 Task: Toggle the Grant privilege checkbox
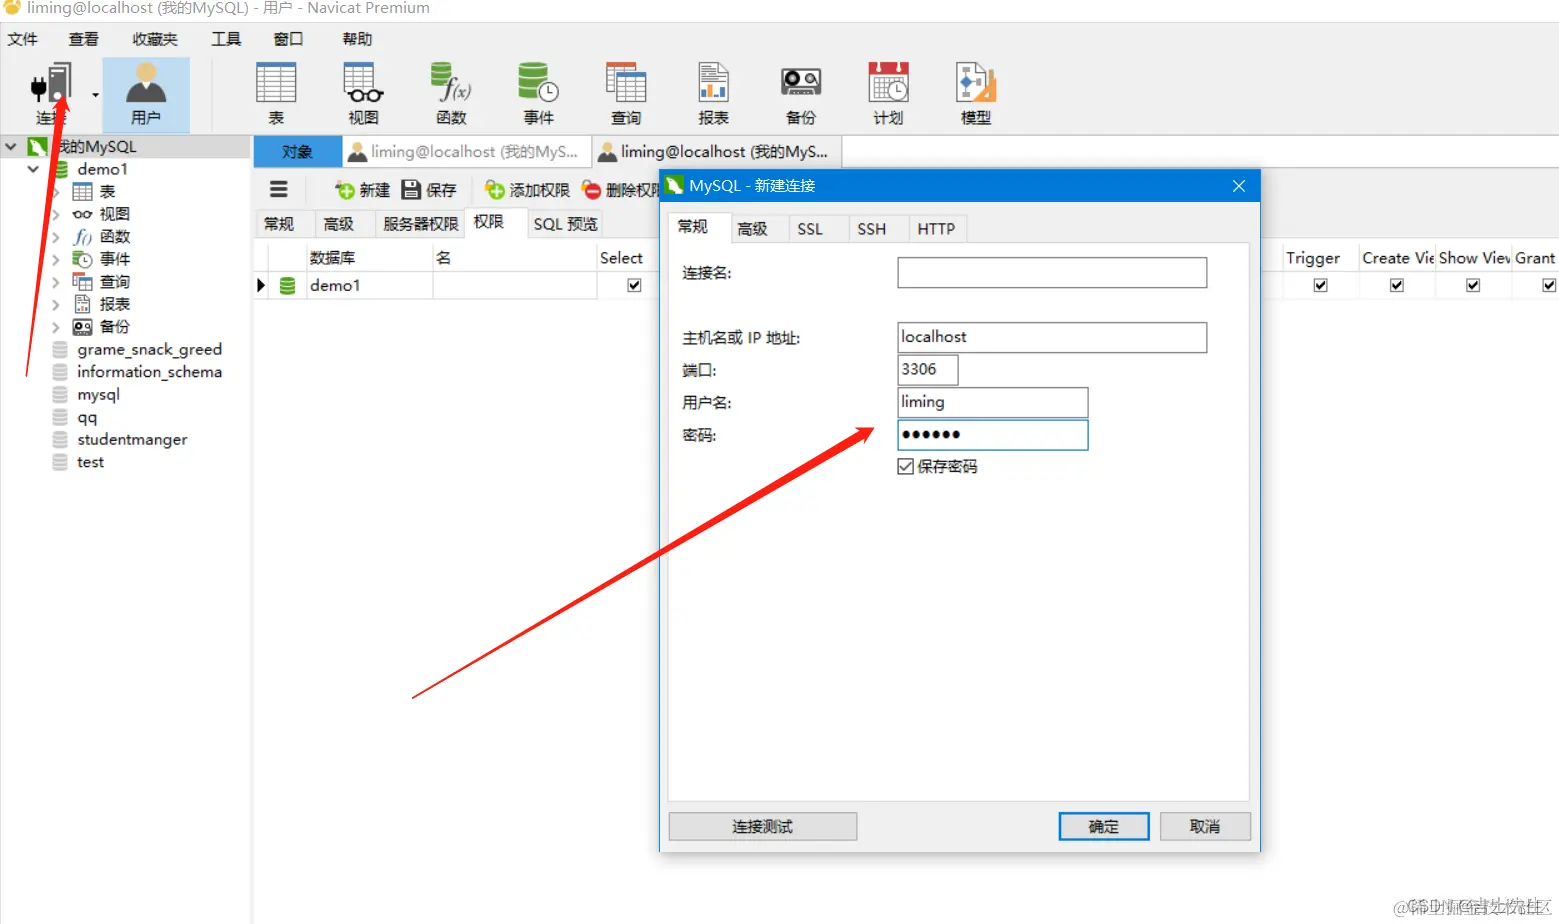click(x=1549, y=285)
